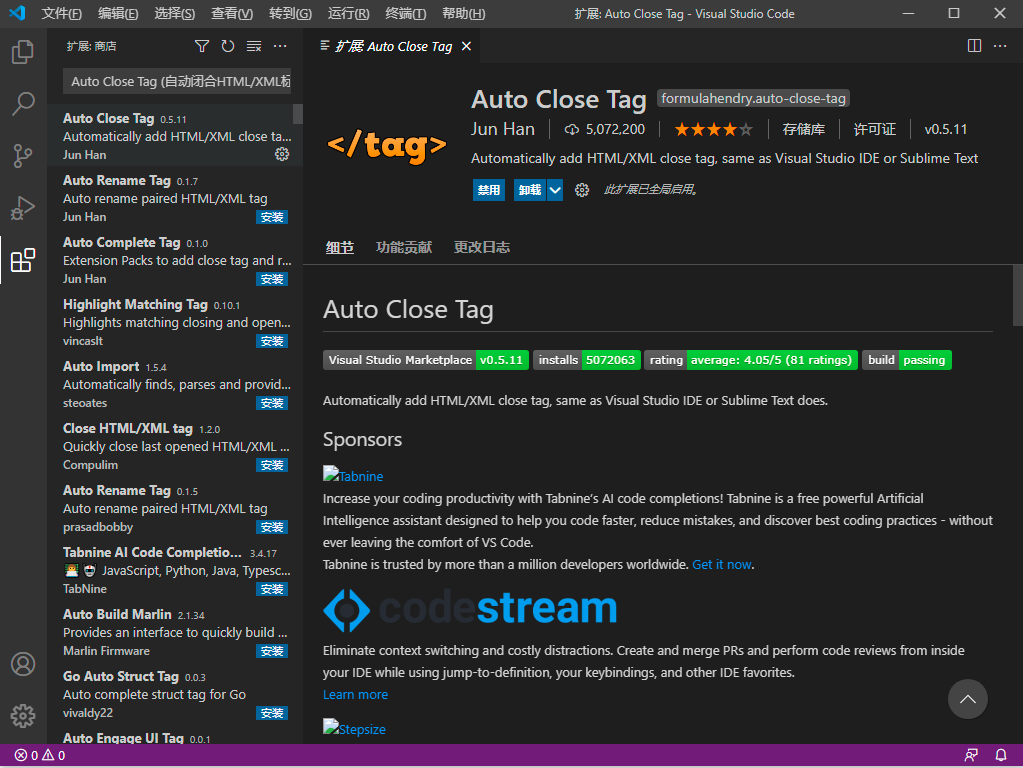The height and width of the screenshot is (768, 1023).
Task: Click the build passing badge
Action: tap(907, 360)
